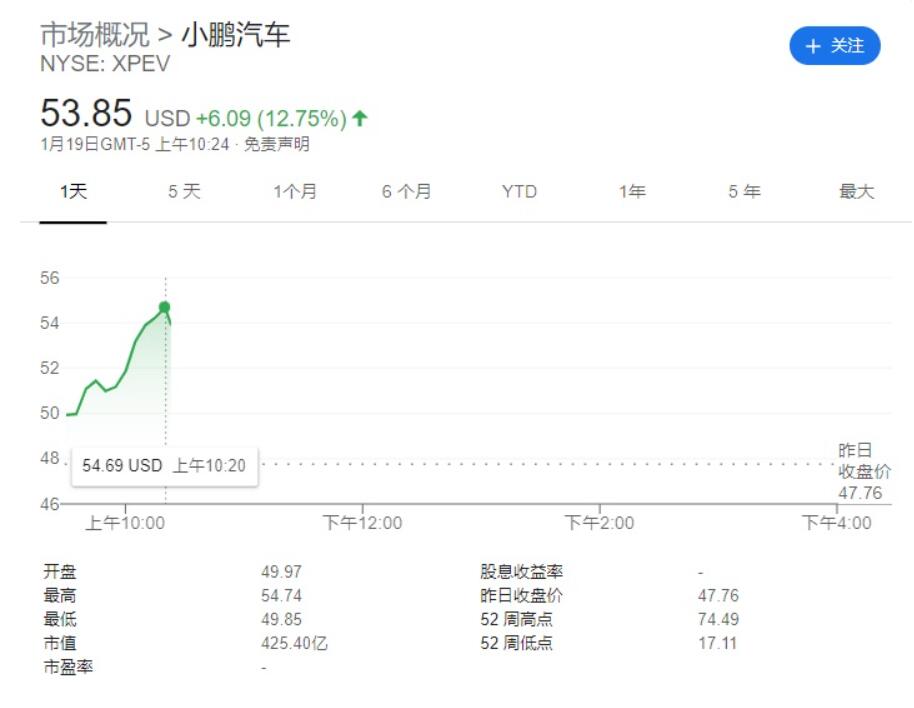The height and width of the screenshot is (708, 914).
Task: Open the 市场概况 breadcrumb link
Action: click(94, 34)
